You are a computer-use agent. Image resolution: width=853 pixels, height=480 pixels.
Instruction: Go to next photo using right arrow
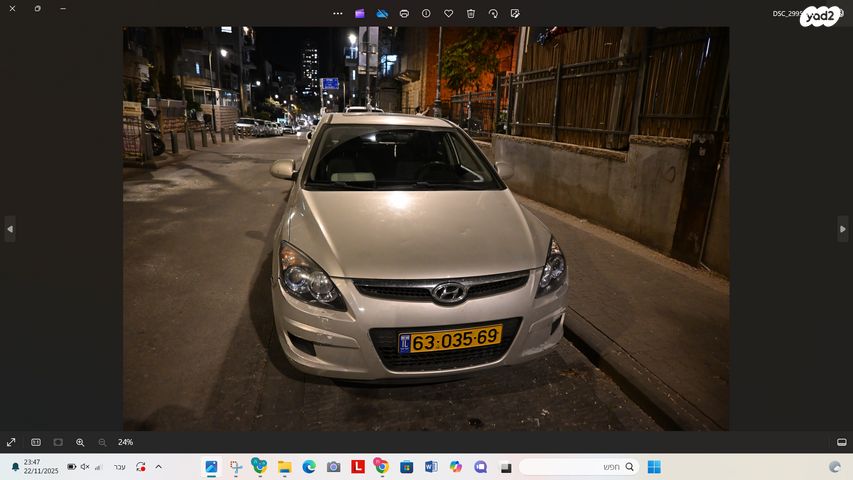point(843,229)
